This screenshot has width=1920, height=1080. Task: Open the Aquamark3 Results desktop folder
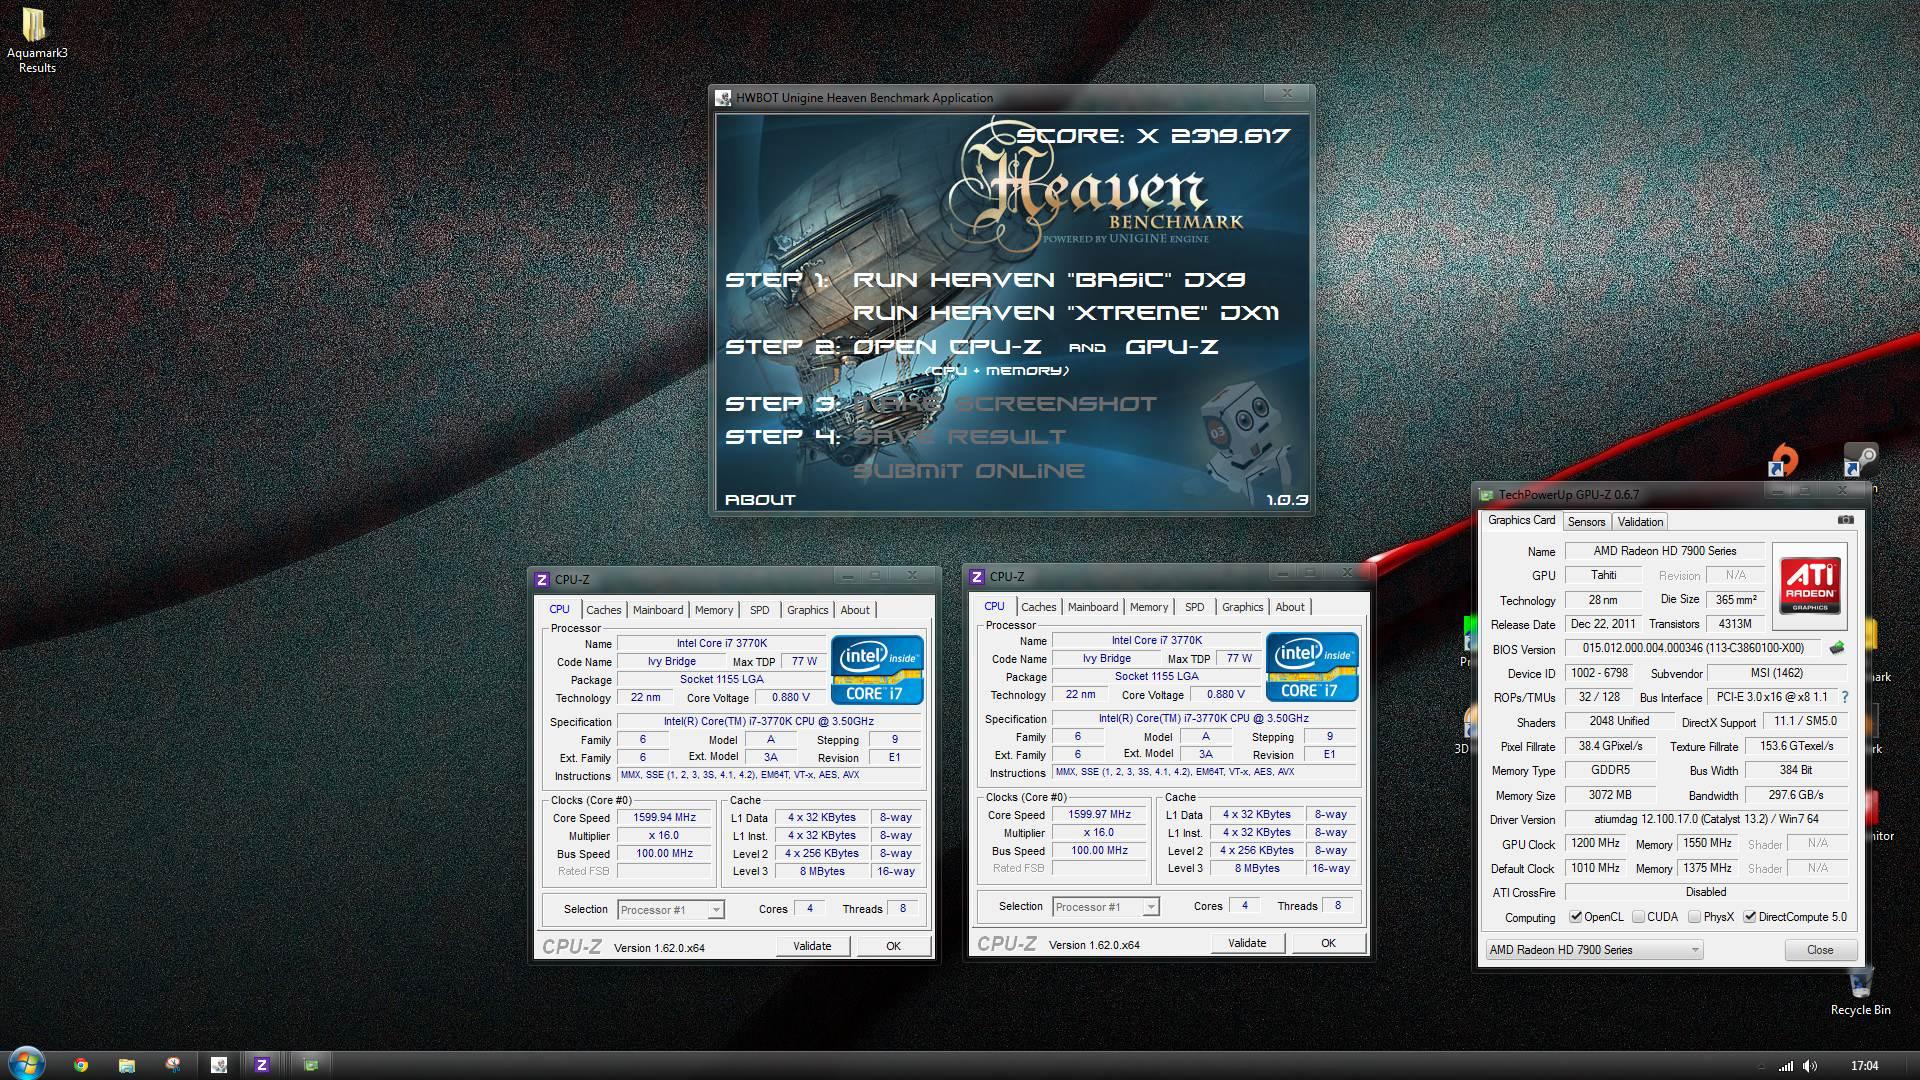pyautogui.click(x=36, y=40)
